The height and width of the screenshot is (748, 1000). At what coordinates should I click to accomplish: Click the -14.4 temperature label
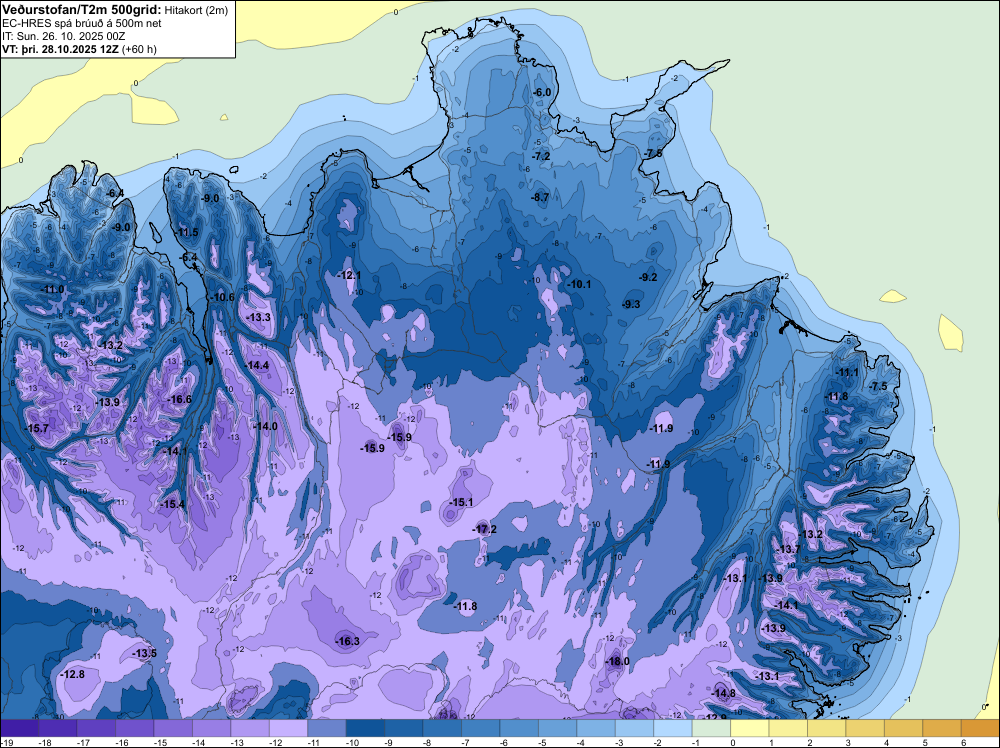tap(256, 365)
